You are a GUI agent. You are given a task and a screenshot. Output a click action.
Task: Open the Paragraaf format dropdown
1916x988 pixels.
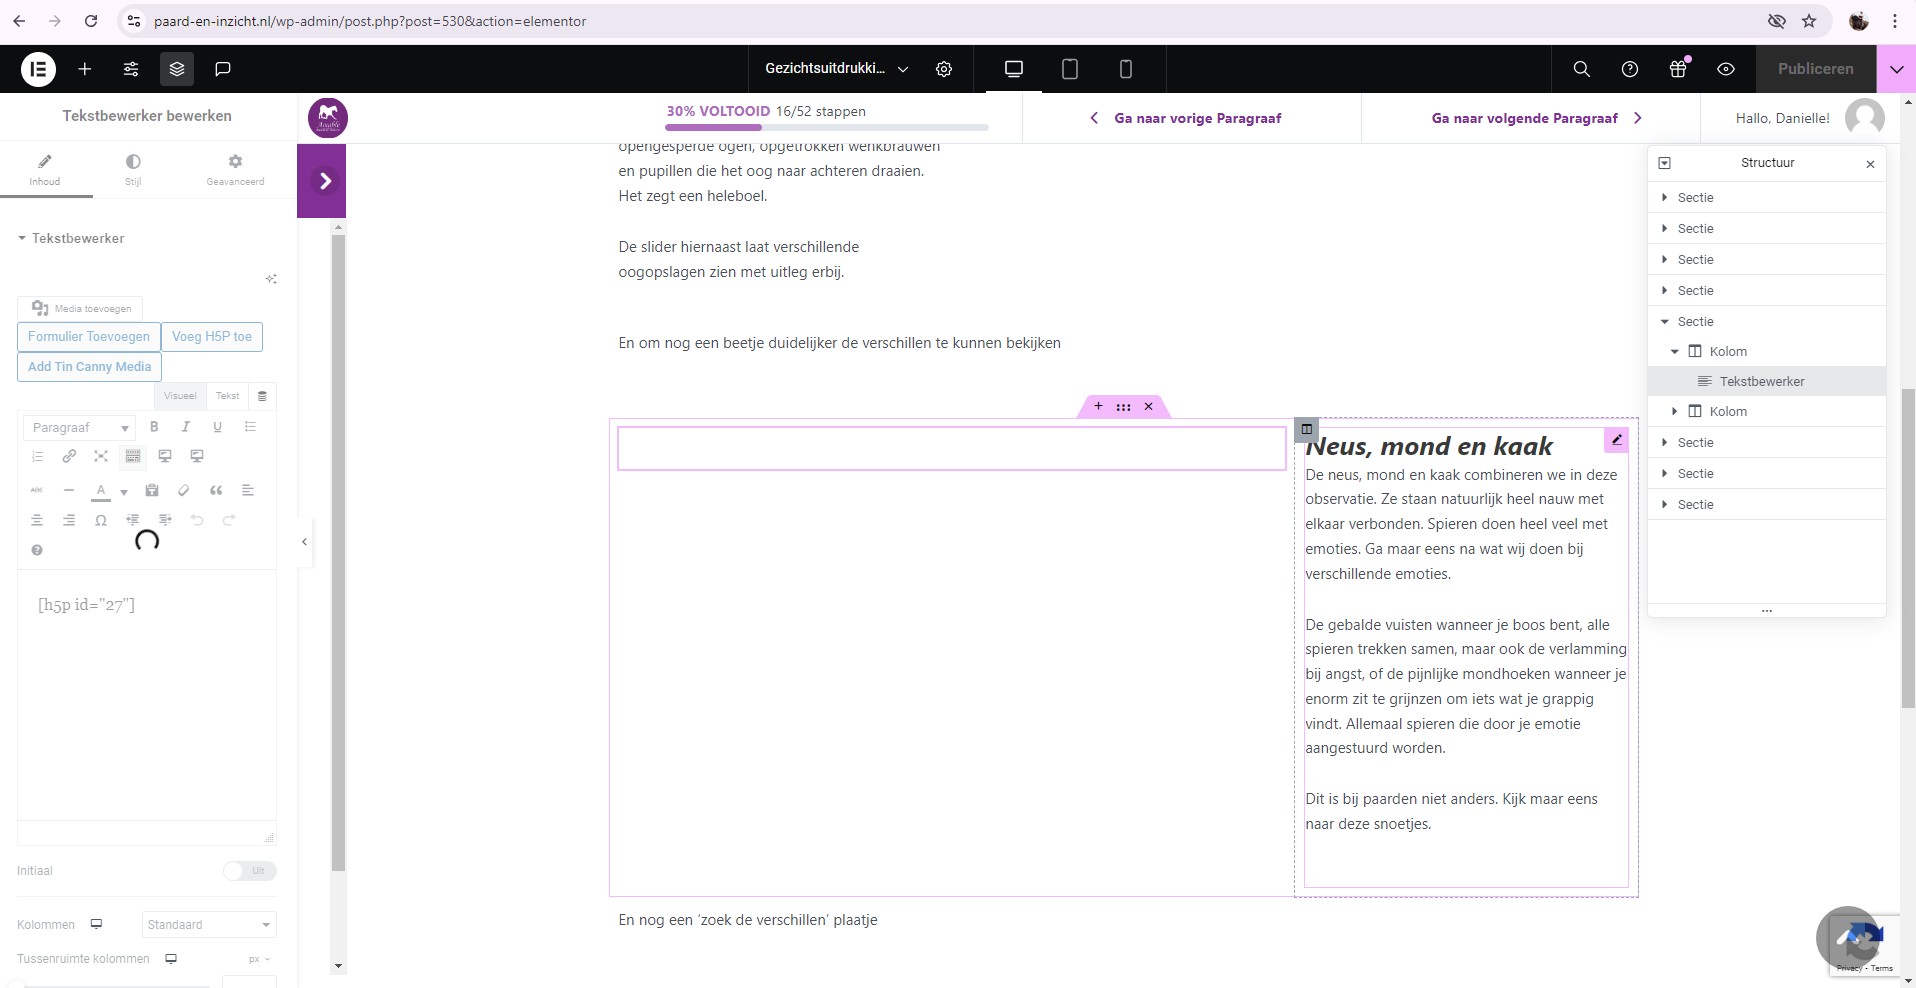79,427
